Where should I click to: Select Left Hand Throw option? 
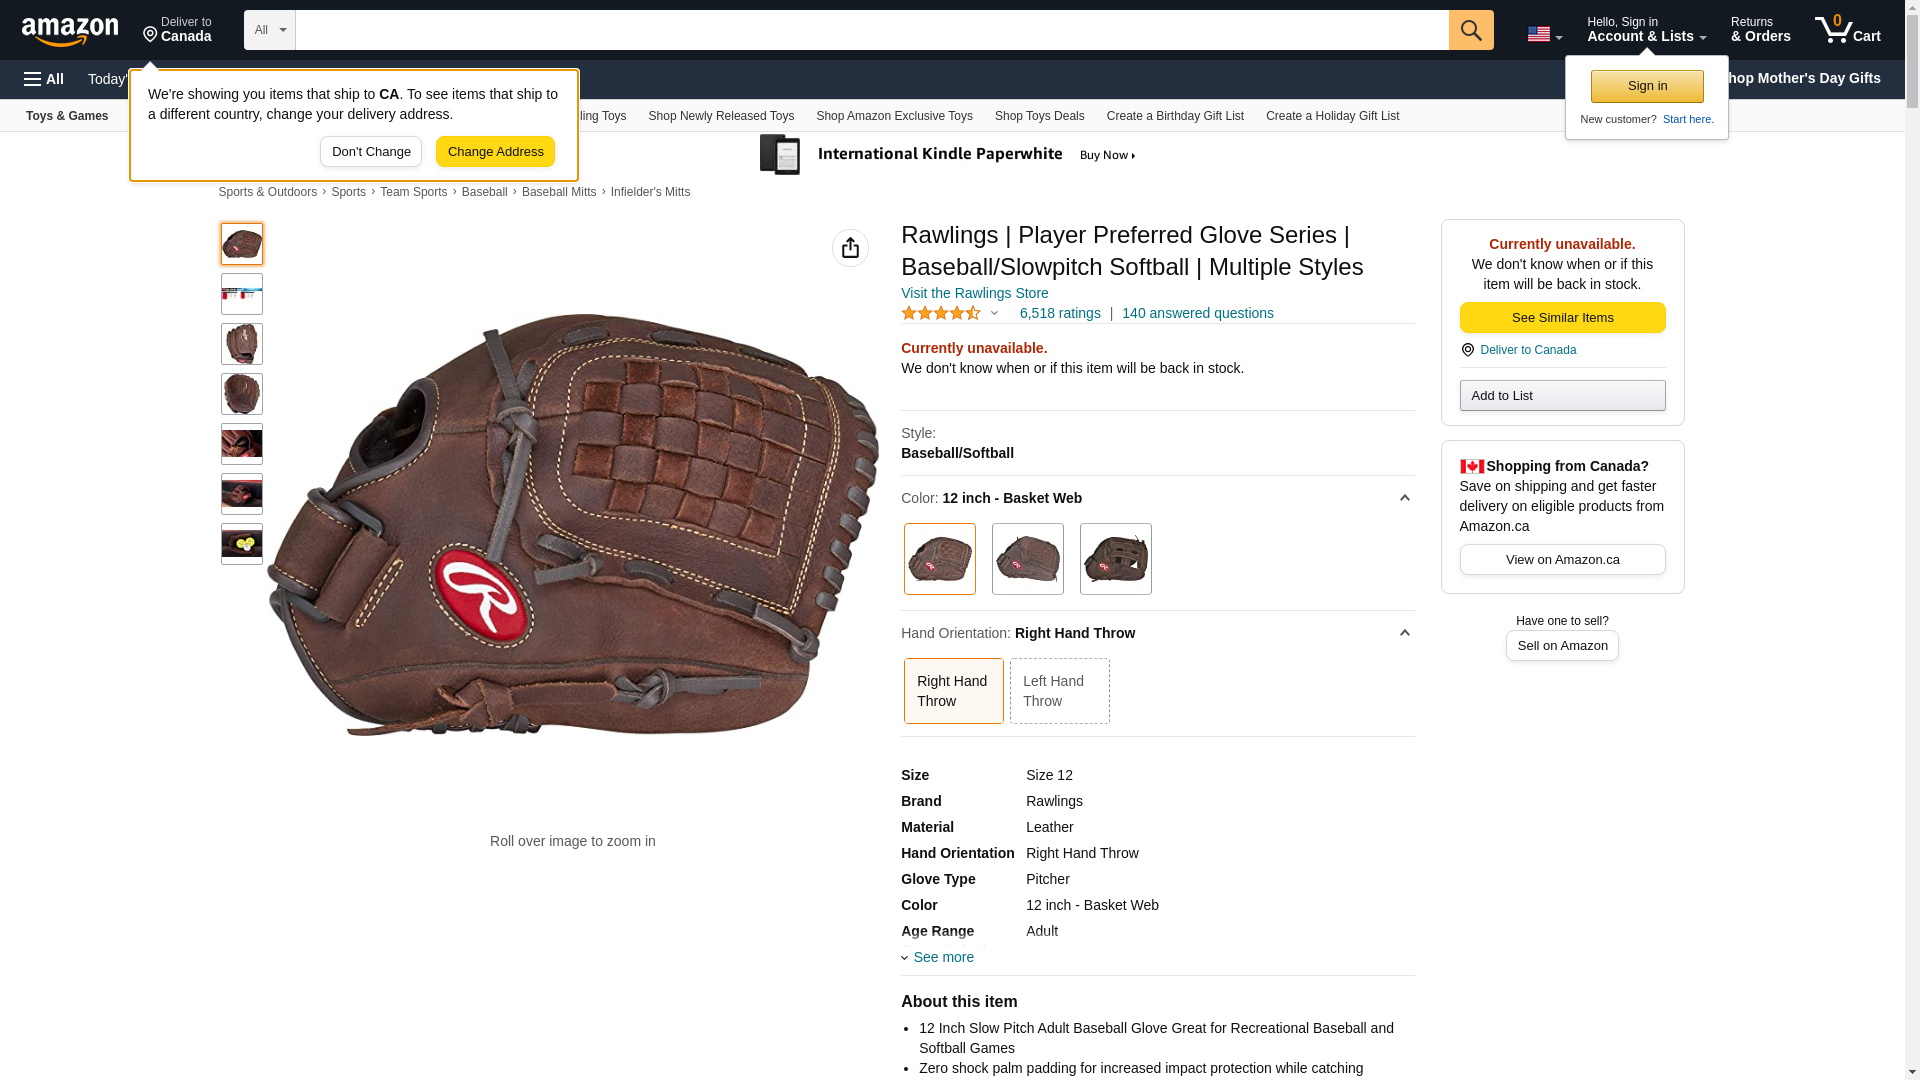1059,691
